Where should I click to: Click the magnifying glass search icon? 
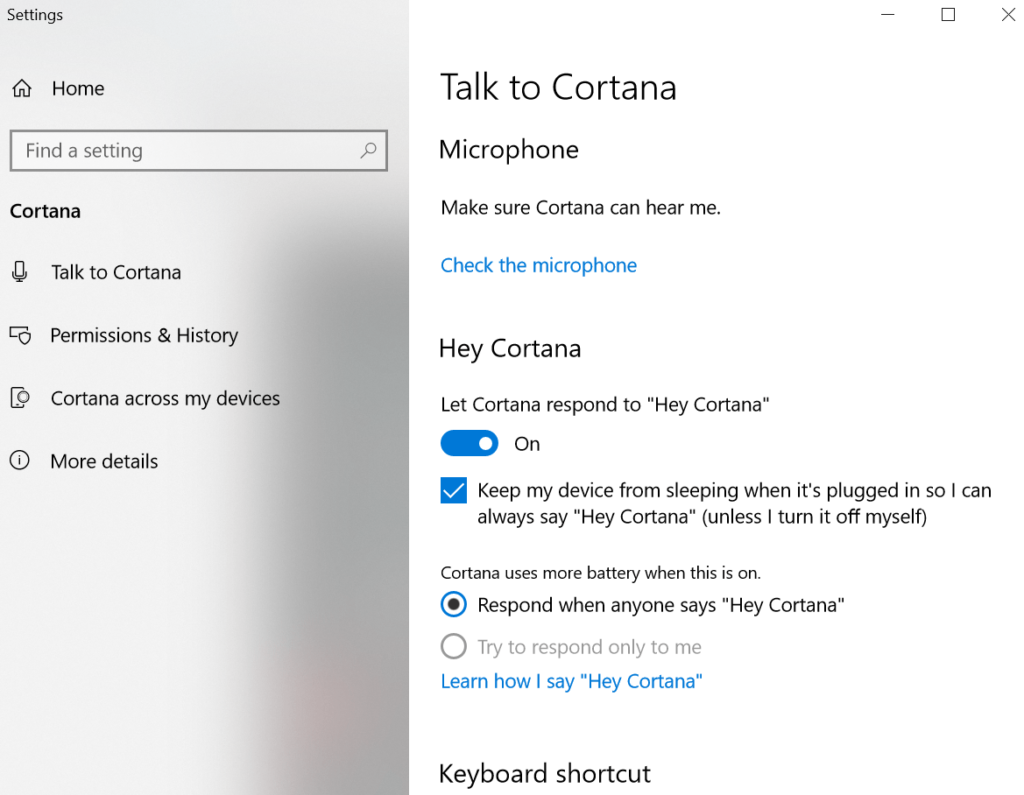pyautogui.click(x=368, y=151)
